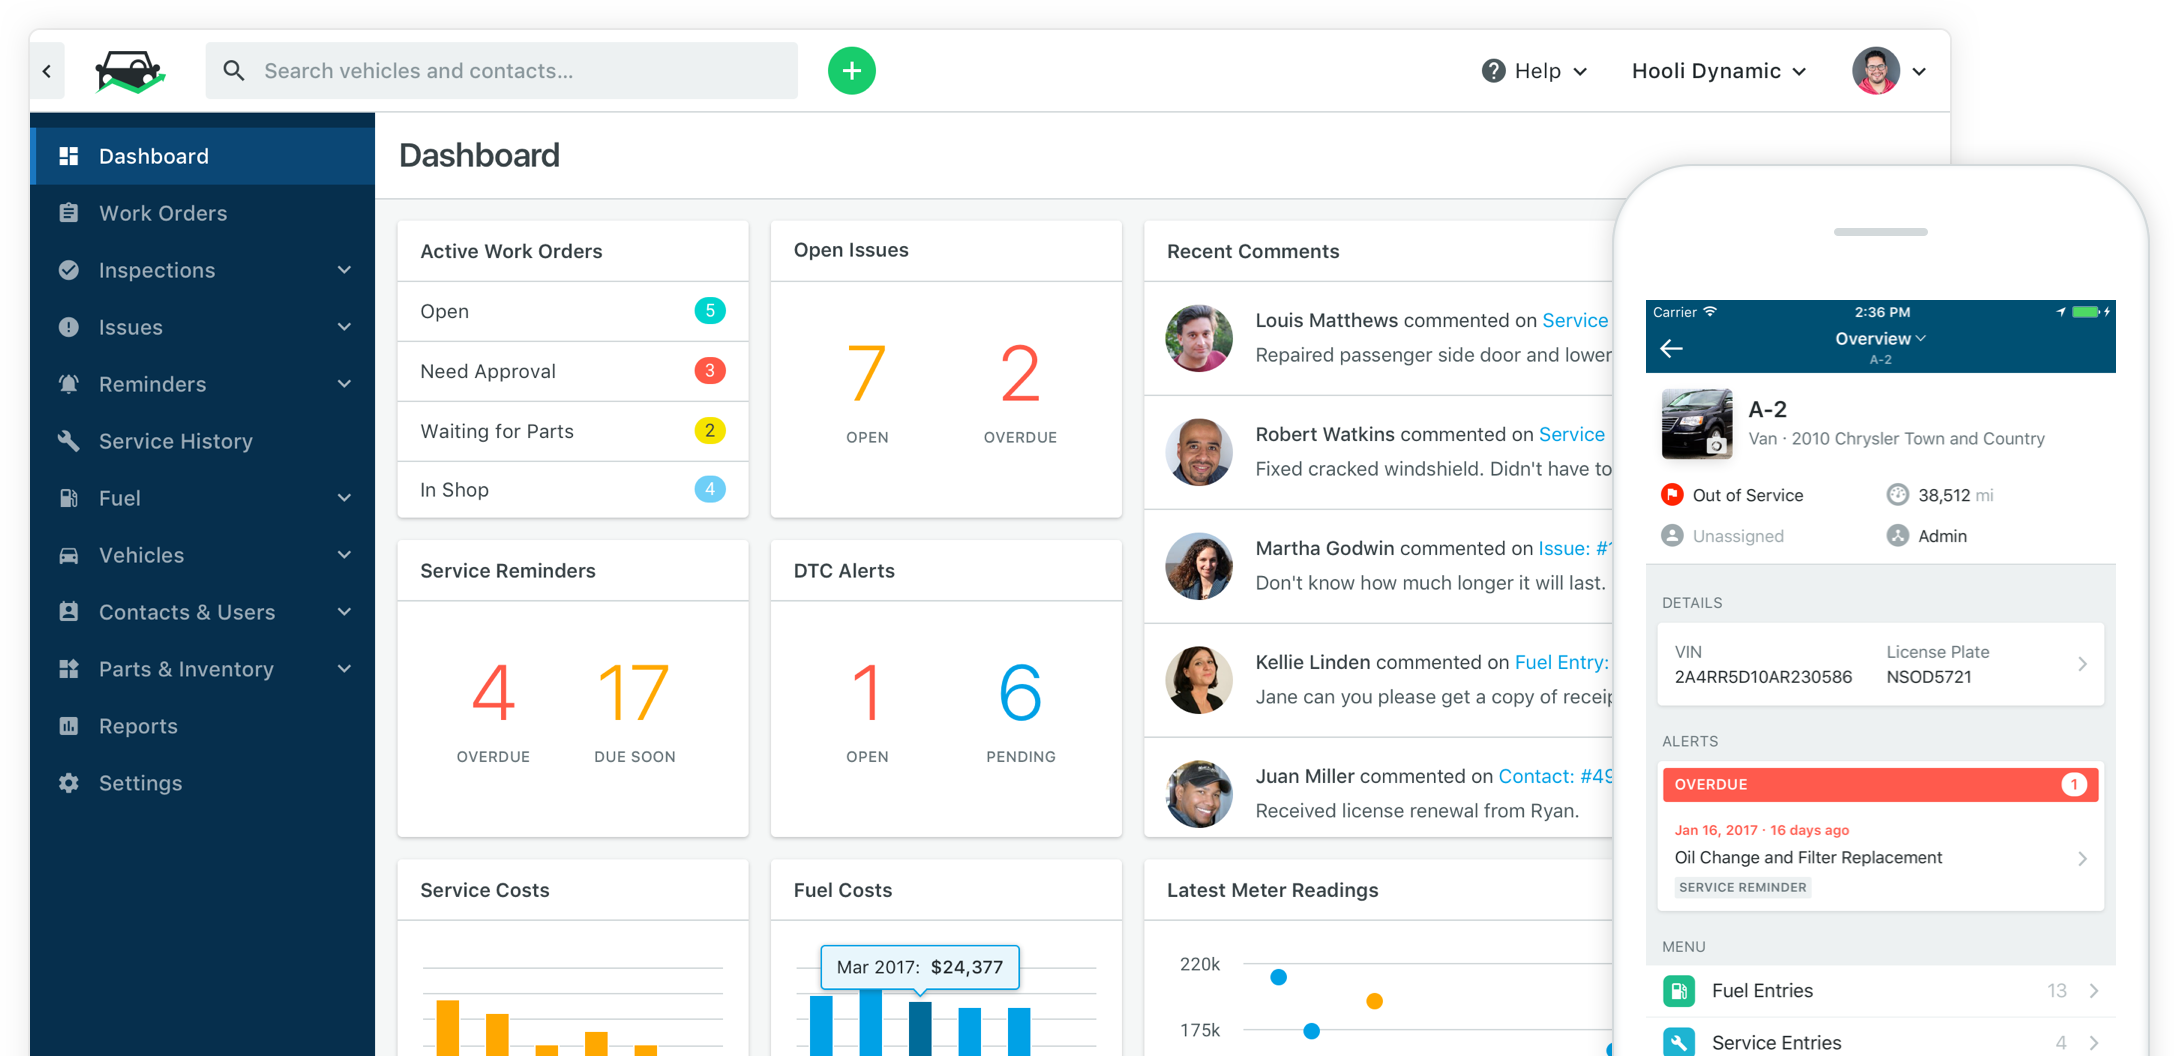Open the Help dropdown menu
The height and width of the screenshot is (1056, 2174).
click(x=1535, y=71)
